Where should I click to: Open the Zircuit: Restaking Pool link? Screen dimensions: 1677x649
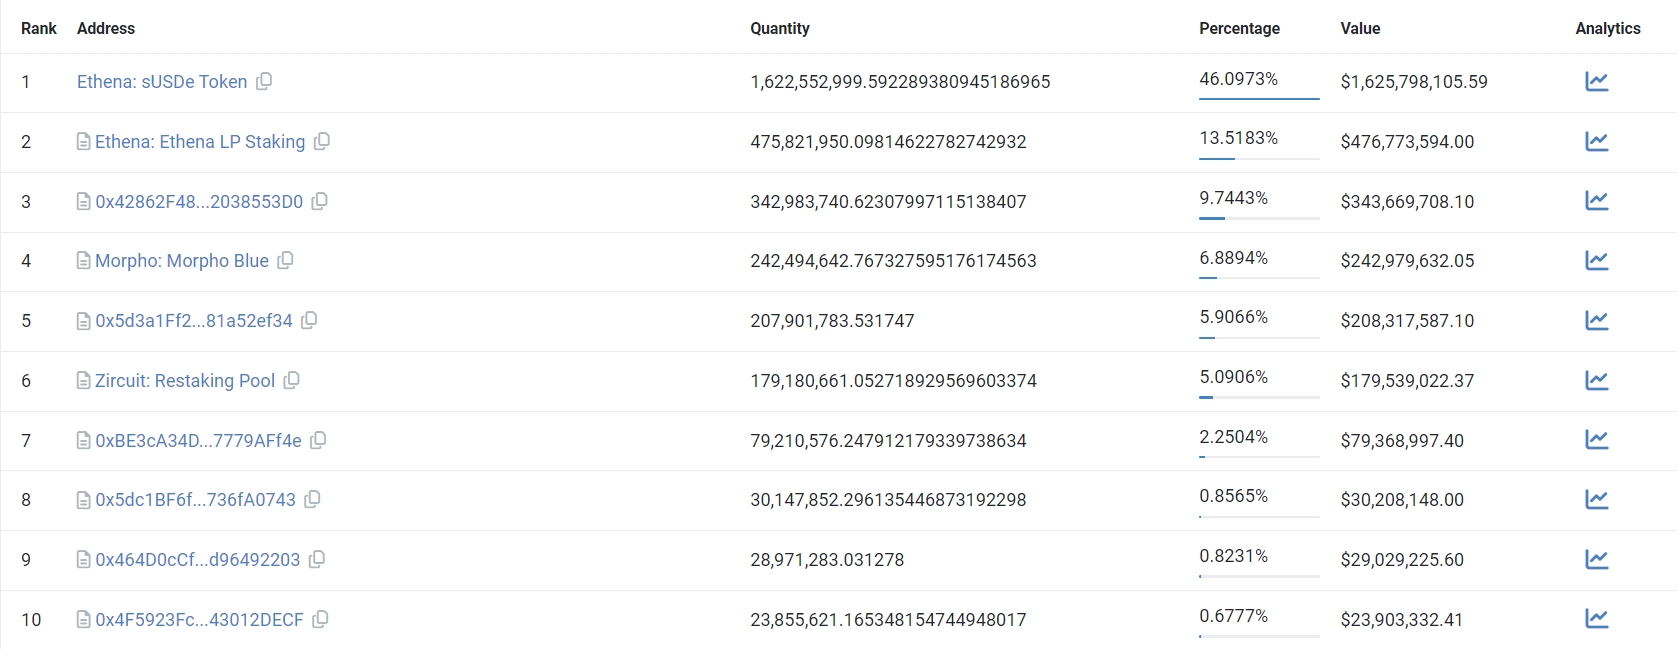tap(185, 381)
